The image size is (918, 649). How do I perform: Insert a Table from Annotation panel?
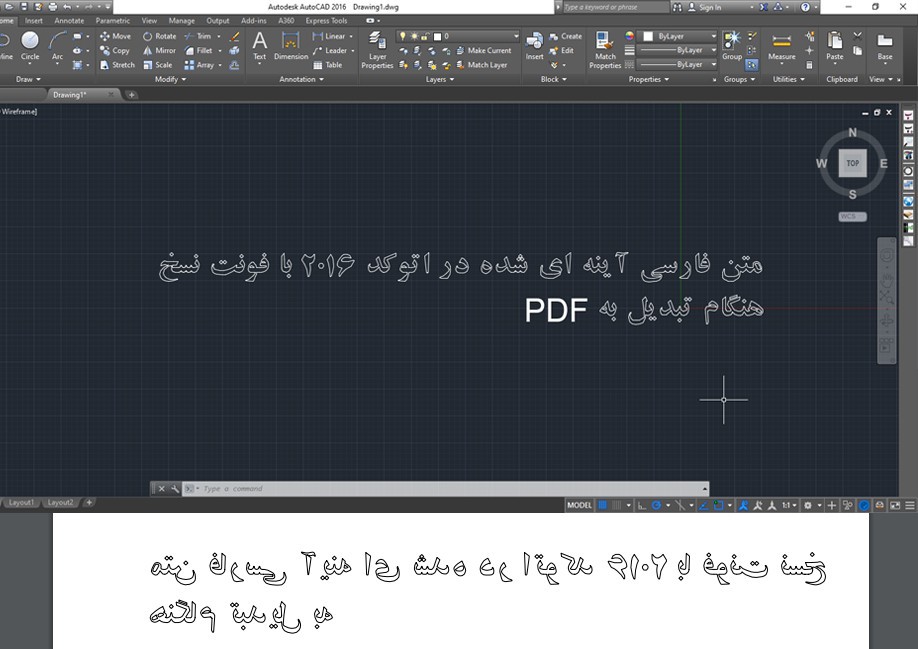[328, 65]
